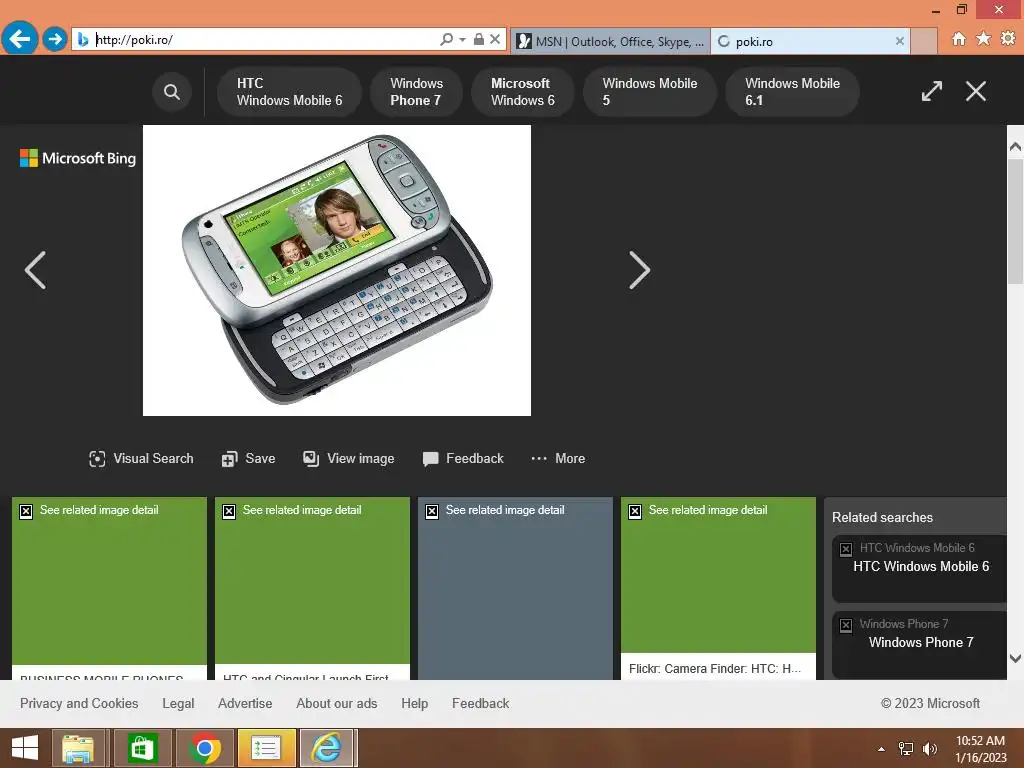Screen dimensions: 1024x768
Task: Save the image to collection
Action: coord(248,458)
